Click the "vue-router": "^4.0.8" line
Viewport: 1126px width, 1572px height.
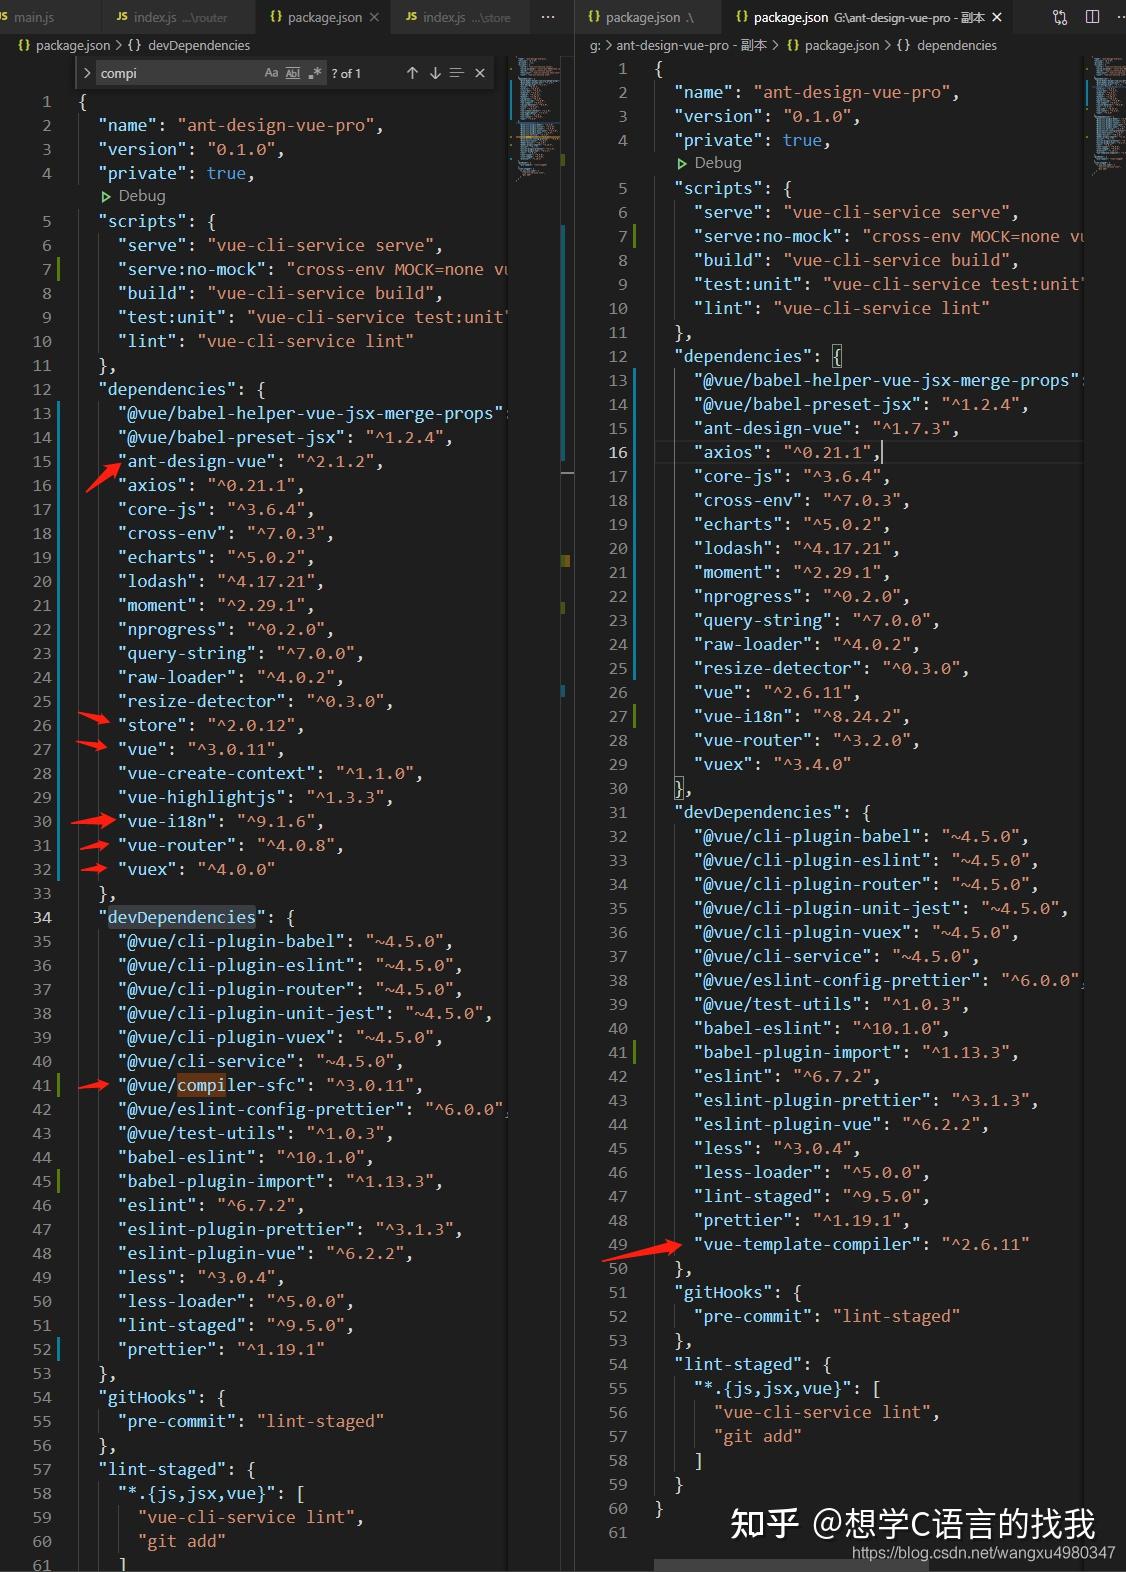click(x=230, y=845)
